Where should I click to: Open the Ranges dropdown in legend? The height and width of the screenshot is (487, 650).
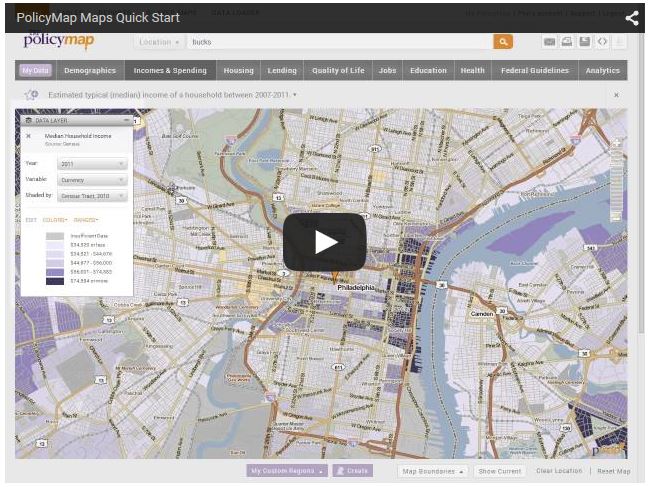(86, 220)
